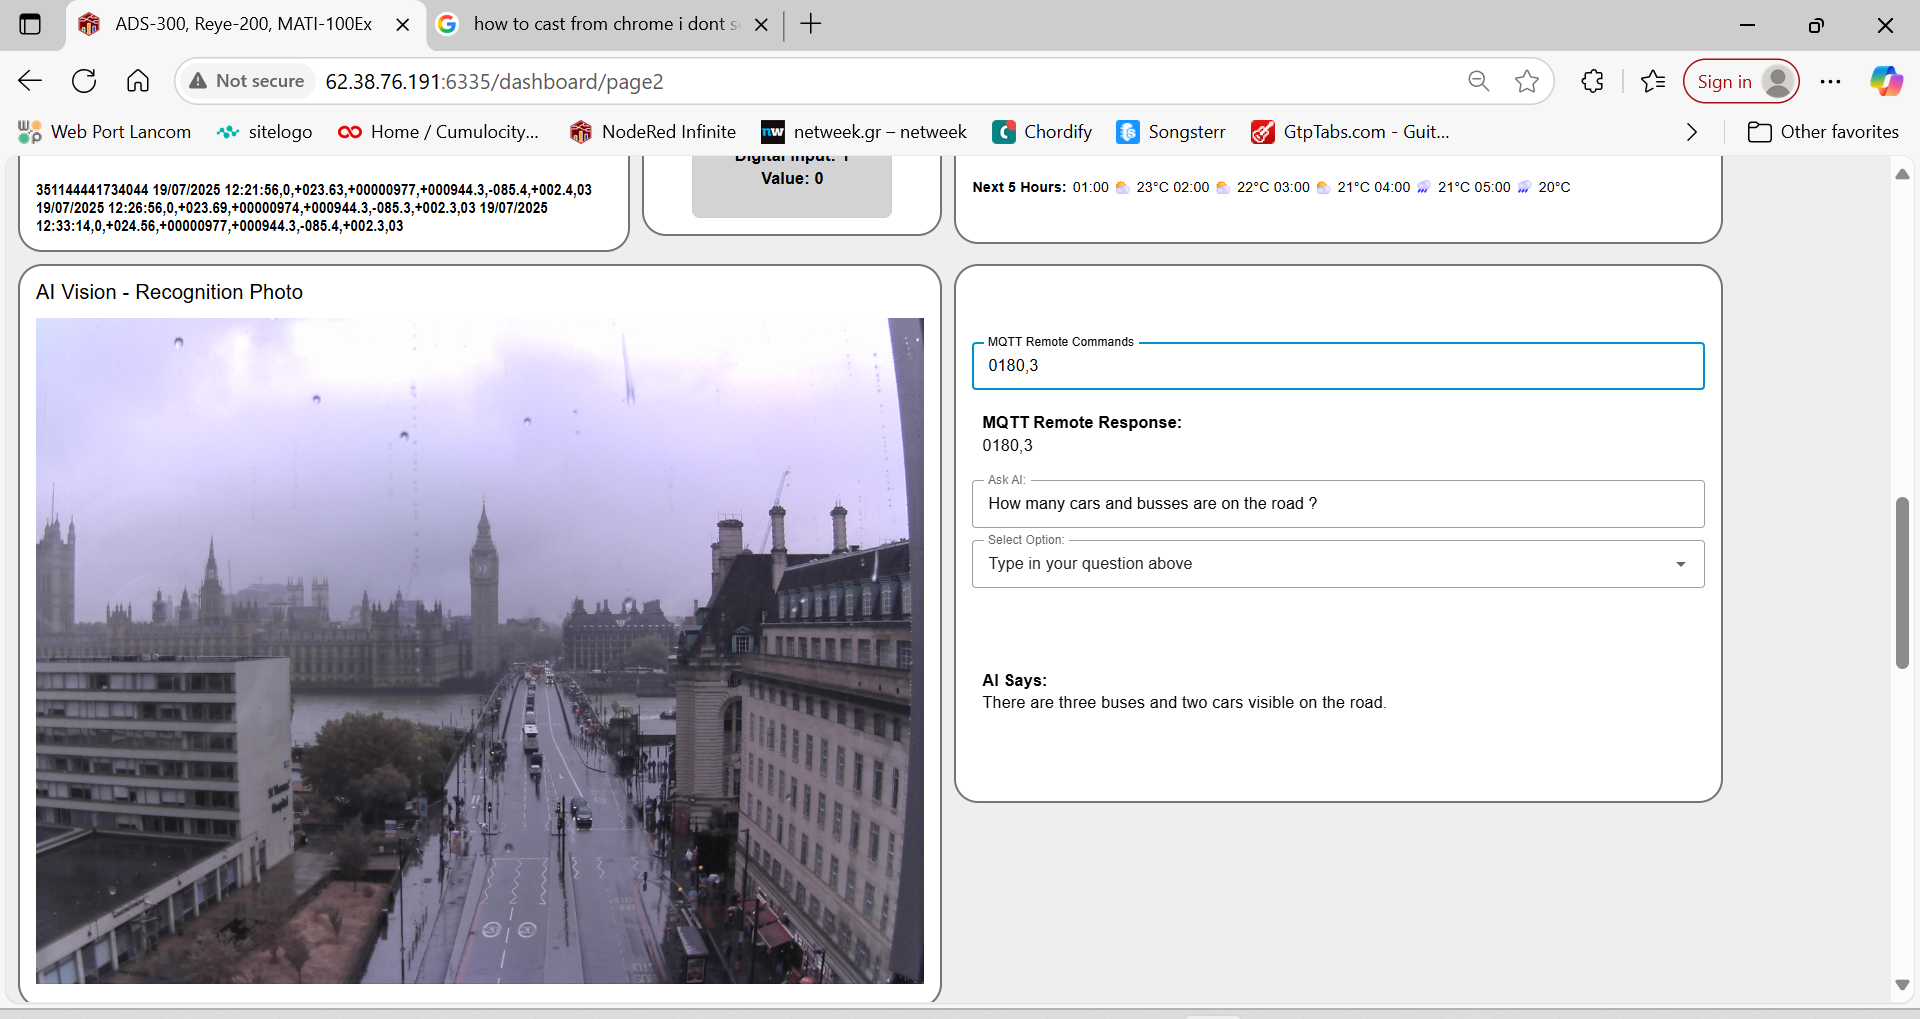This screenshot has width=1920, height=1019.
Task: Click the Sign in button
Action: [1741, 81]
